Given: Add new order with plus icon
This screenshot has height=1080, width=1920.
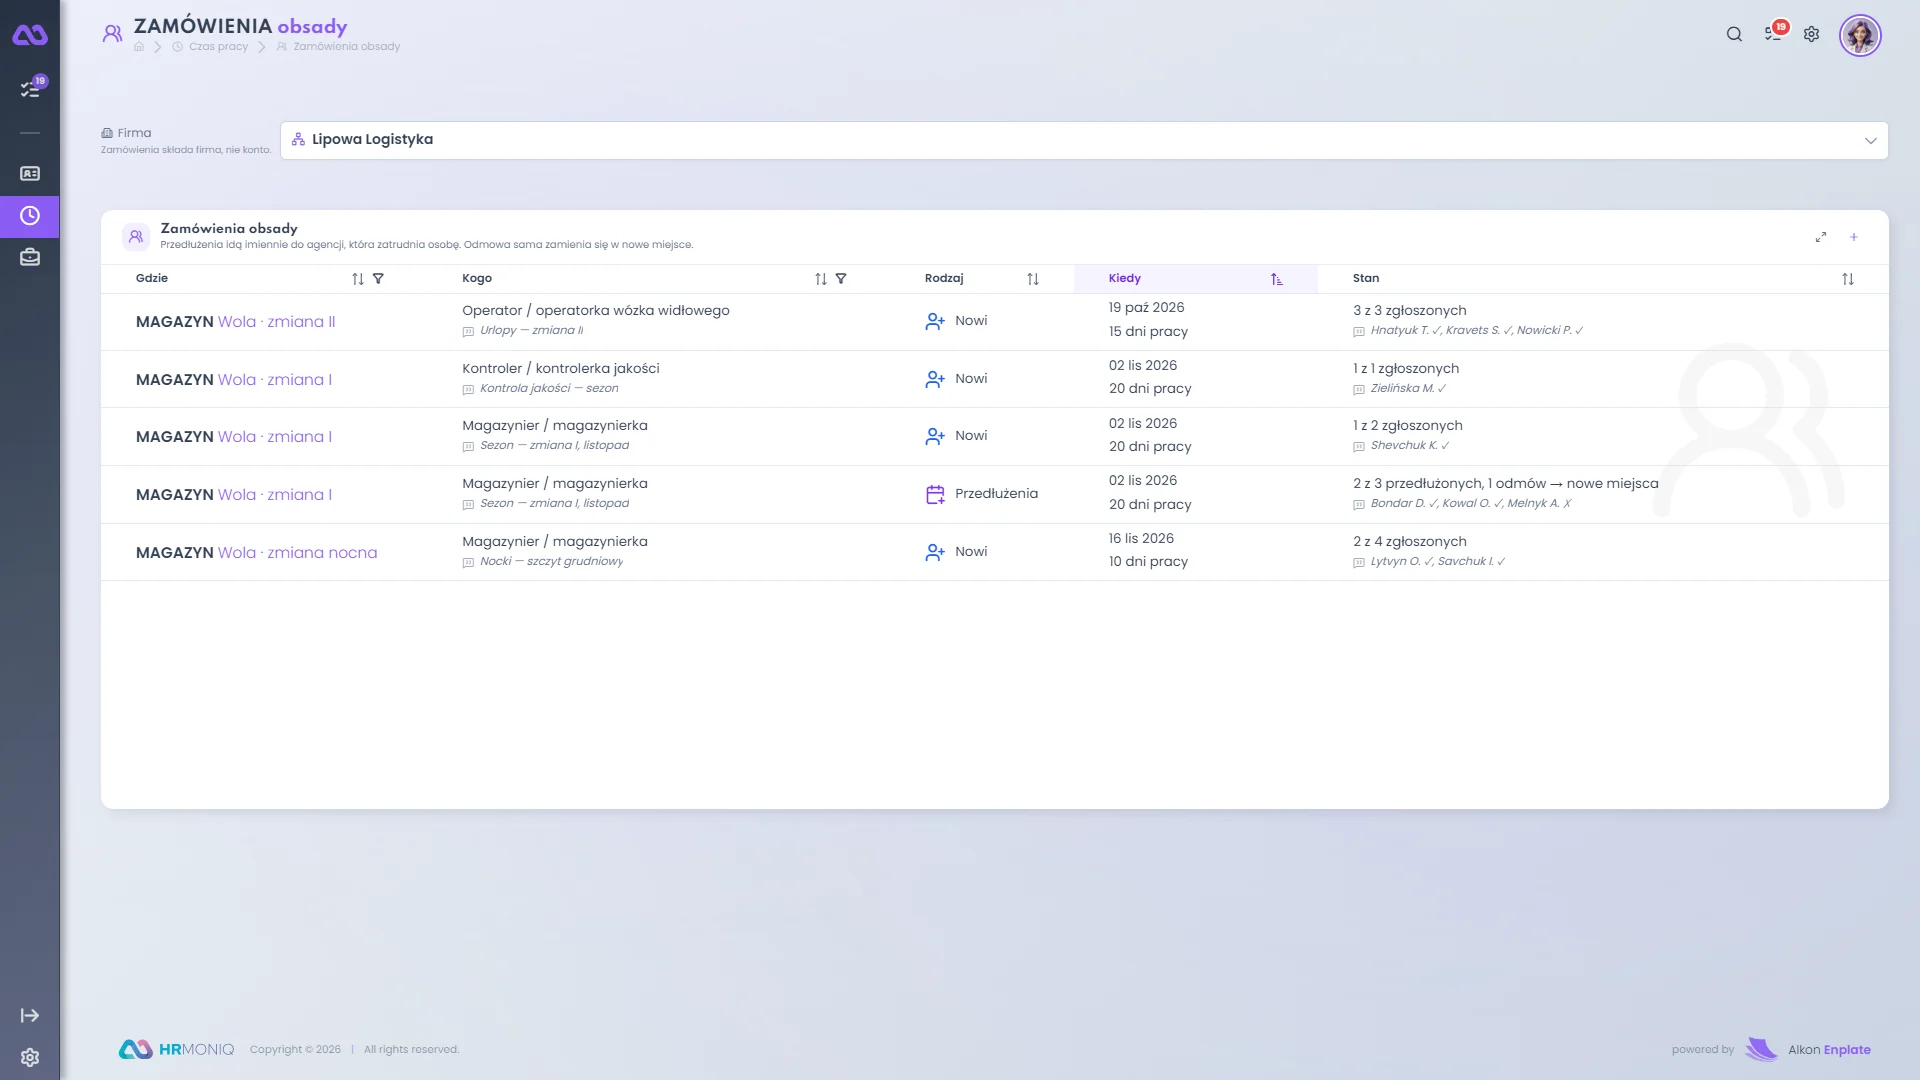Looking at the screenshot, I should click(x=1853, y=237).
